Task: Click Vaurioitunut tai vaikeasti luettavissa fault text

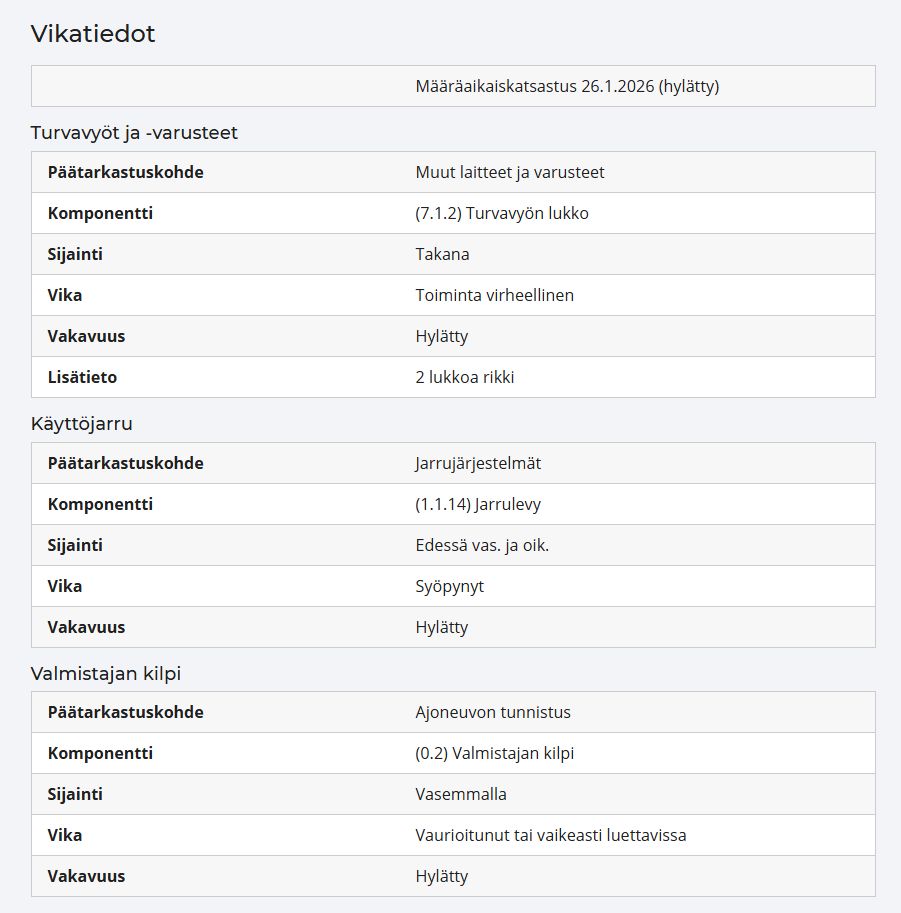Action: [x=550, y=836]
